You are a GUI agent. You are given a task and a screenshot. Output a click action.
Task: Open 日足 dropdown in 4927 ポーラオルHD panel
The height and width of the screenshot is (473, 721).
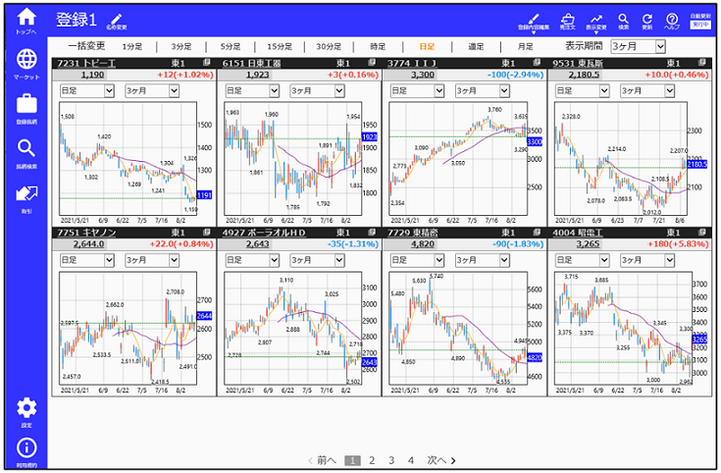tap(252, 260)
